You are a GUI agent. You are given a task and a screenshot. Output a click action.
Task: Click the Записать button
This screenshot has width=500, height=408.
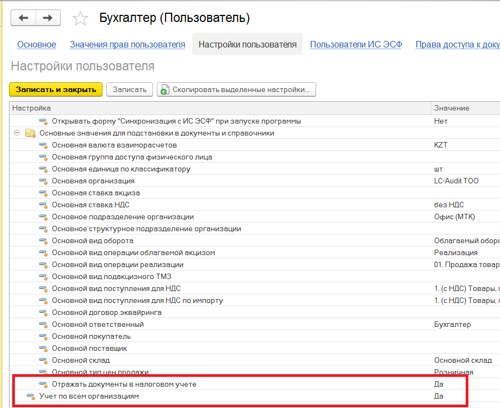(x=129, y=90)
